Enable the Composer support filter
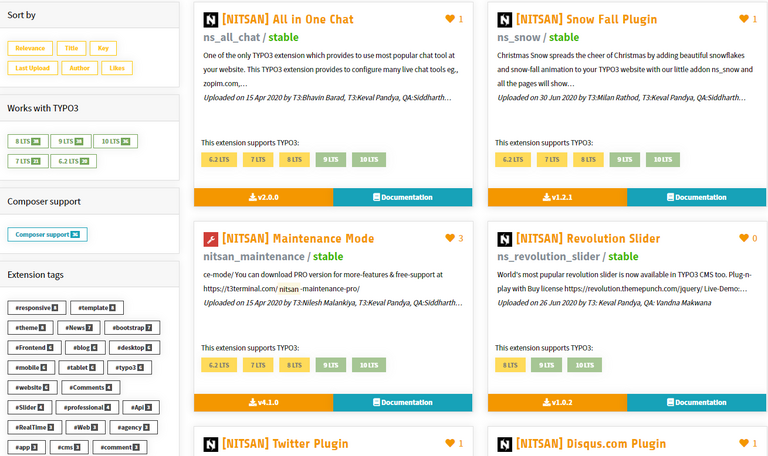Viewport: 768px width, 456px height. [48, 234]
